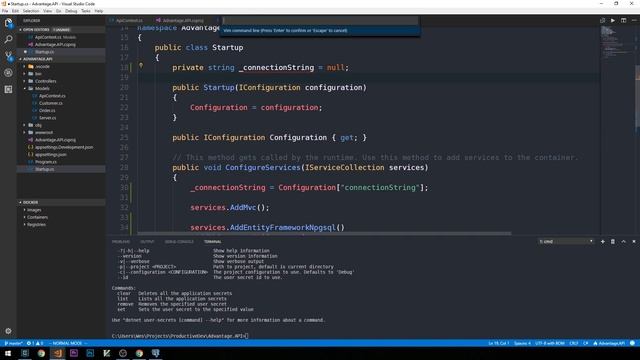Click the editor minimap
Viewport: 640px width, 360px height.
[x=617, y=130]
